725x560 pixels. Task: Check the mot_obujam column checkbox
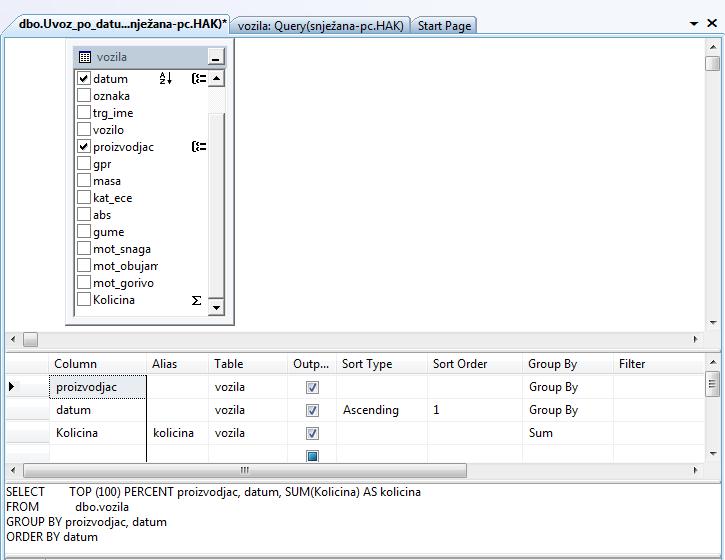83,266
